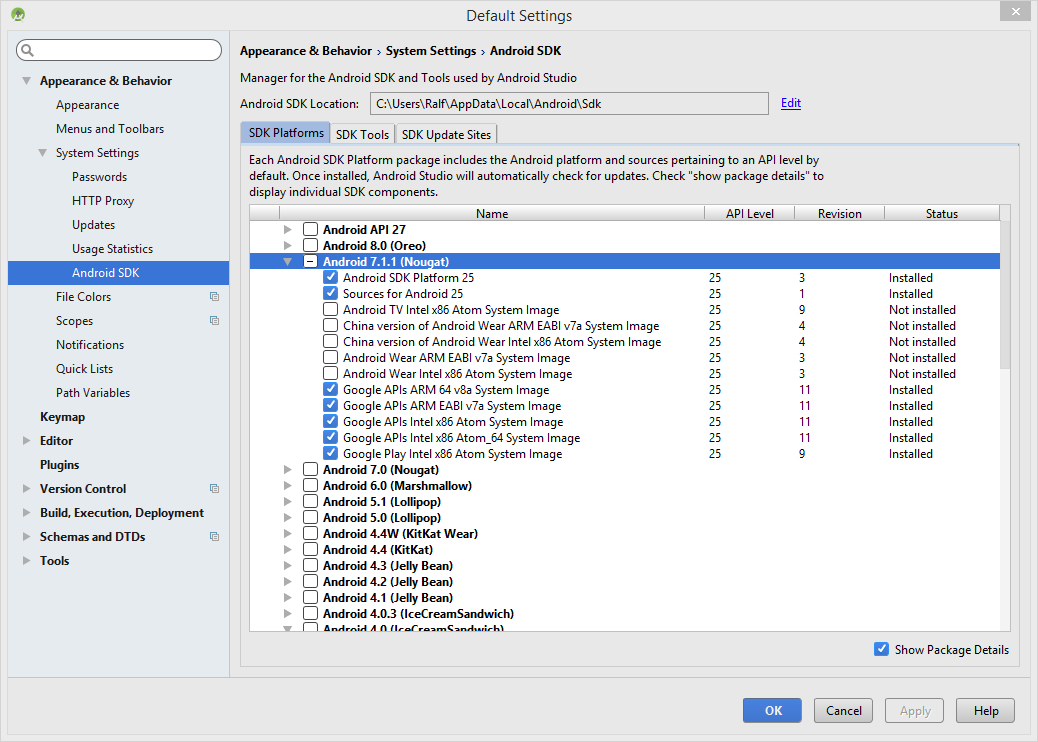1038x742 pixels.
Task: Click project-level icon next to Schemas and DTDs
Action: coord(214,537)
